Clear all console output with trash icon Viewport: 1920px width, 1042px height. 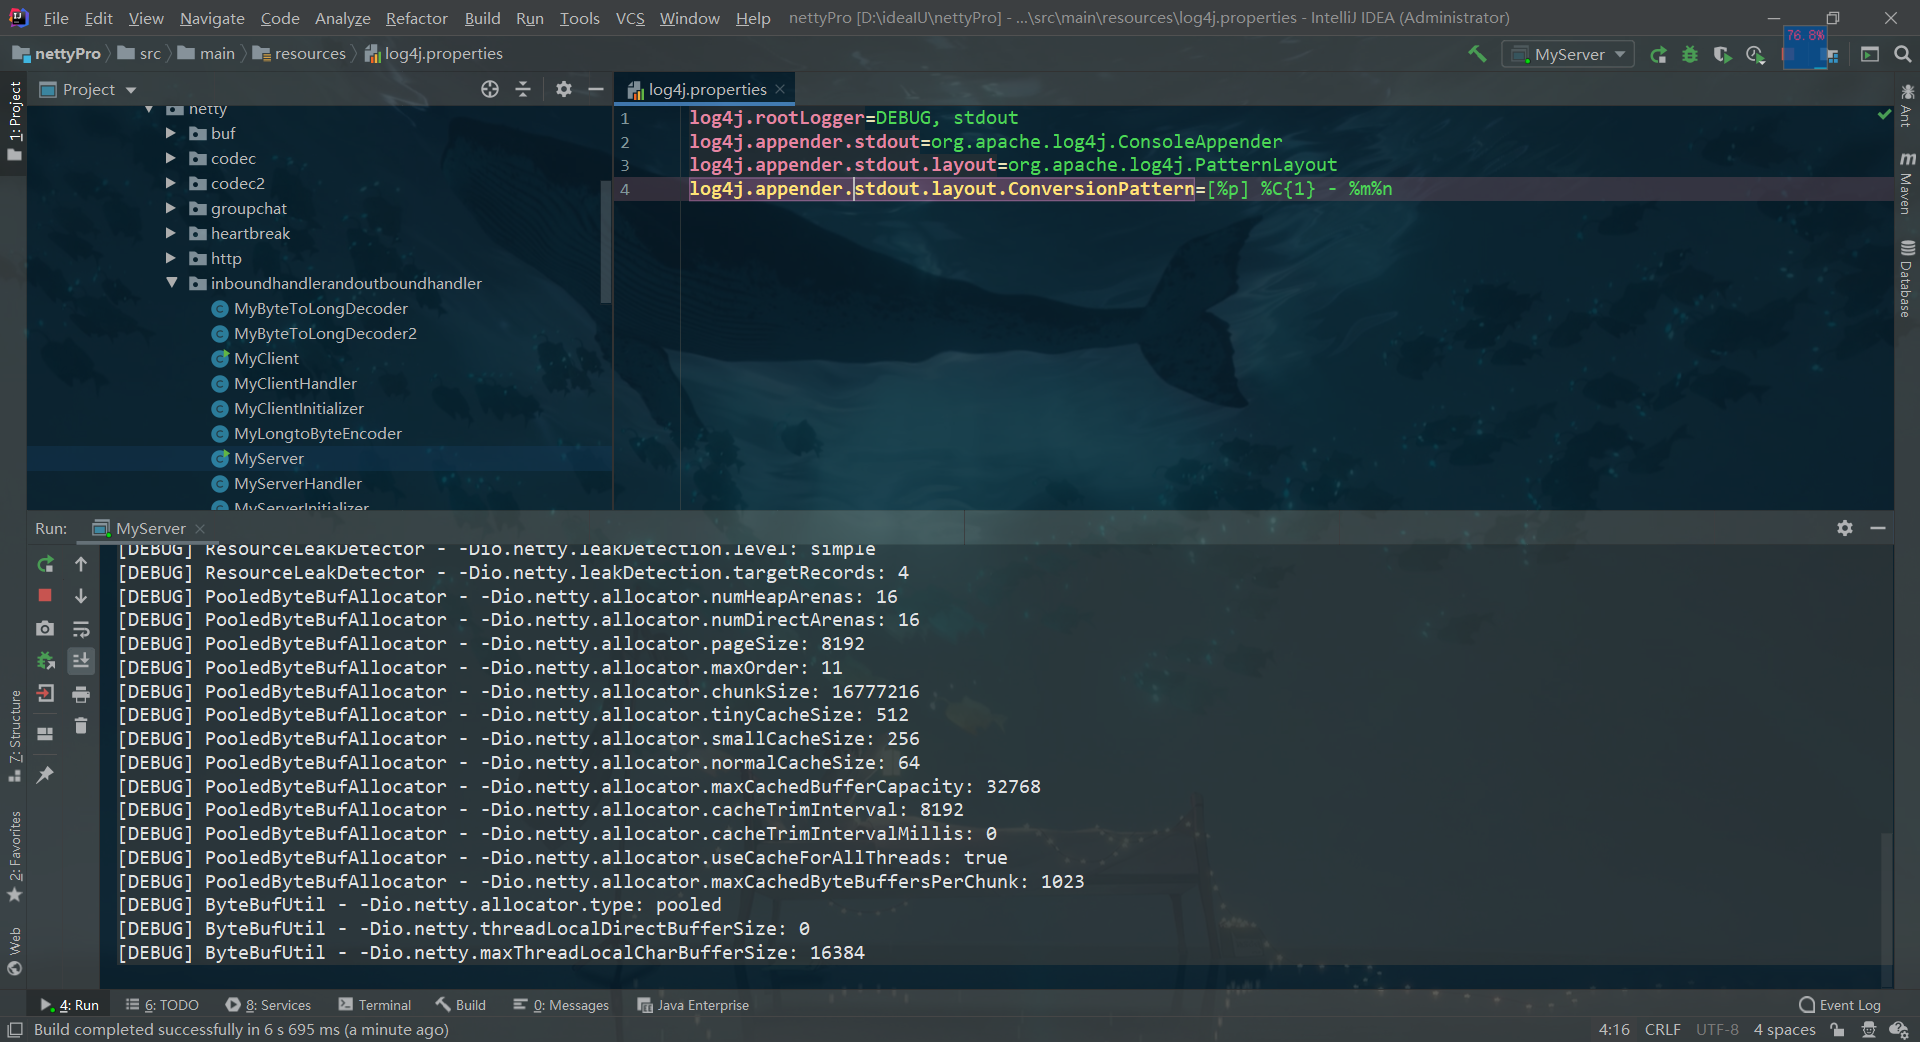pyautogui.click(x=81, y=726)
